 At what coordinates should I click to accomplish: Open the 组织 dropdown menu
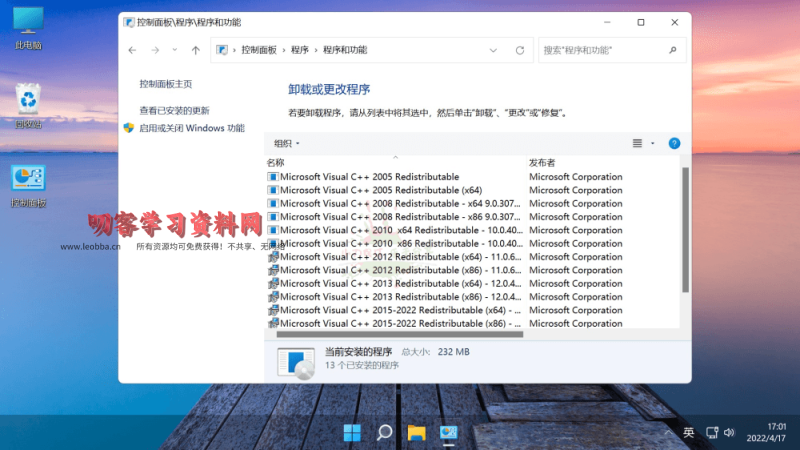click(x=287, y=143)
